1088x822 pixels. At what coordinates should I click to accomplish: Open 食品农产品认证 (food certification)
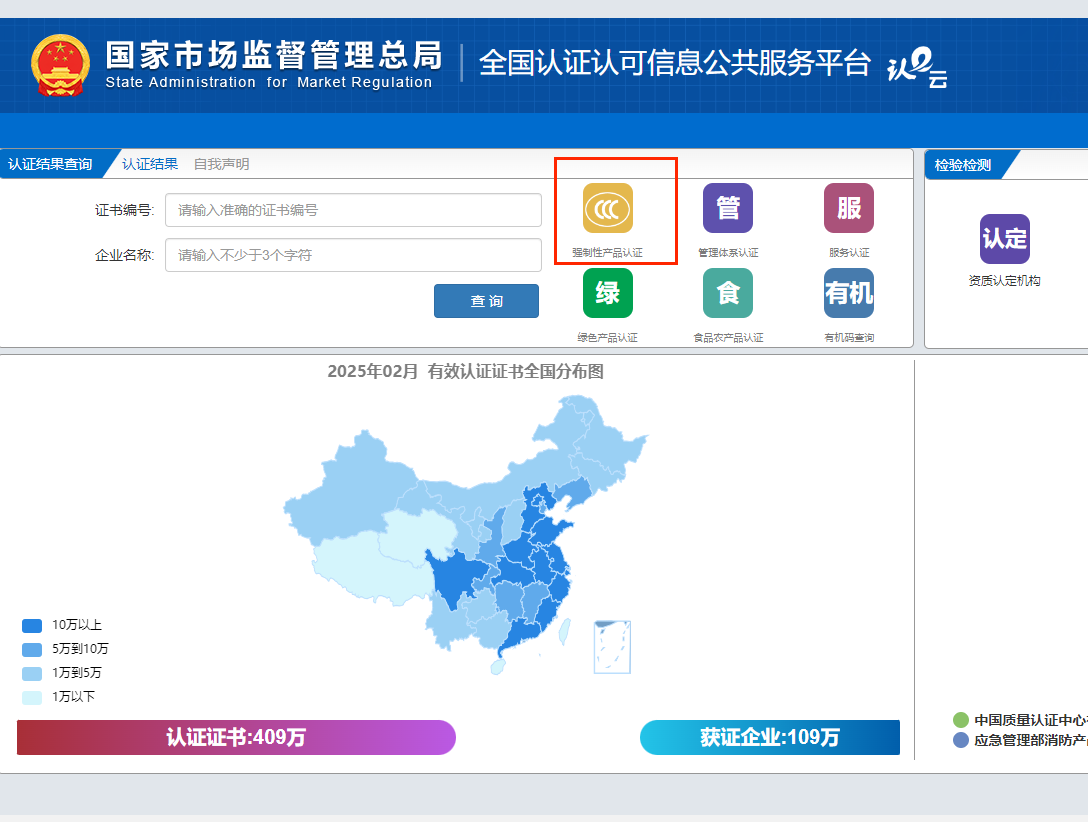(728, 293)
